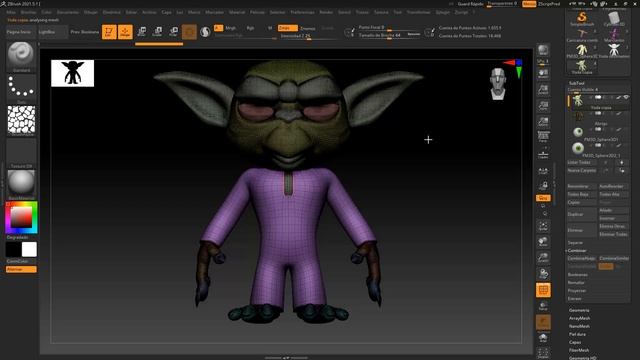Click the silhouette thumbnail preview

tap(72, 73)
